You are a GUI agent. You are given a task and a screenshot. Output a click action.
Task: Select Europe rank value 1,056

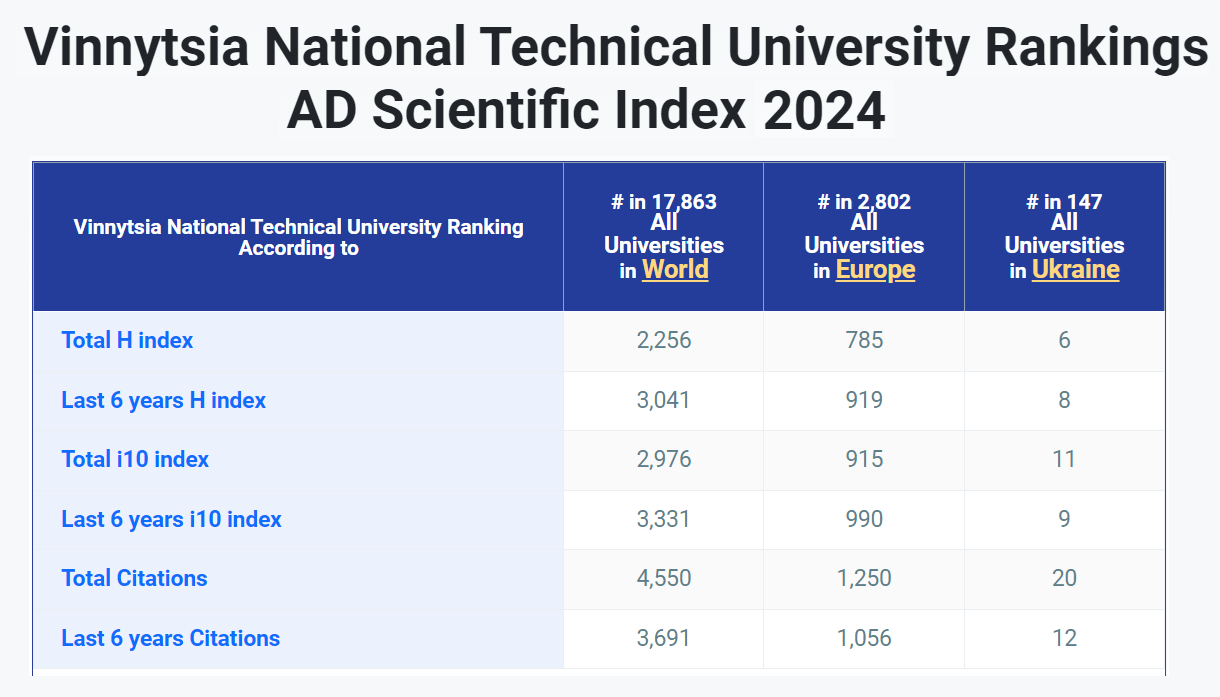point(864,638)
